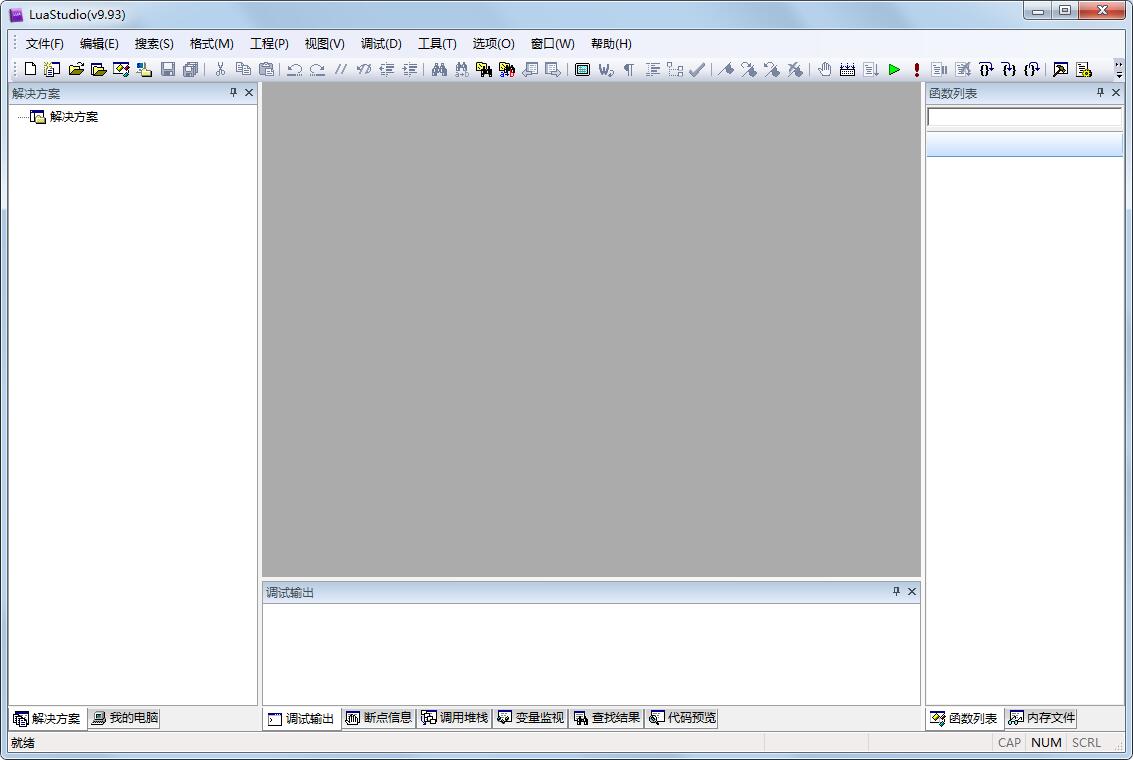Select the 解决方案 root tree node
Image resolution: width=1133 pixels, height=760 pixels.
[73, 117]
